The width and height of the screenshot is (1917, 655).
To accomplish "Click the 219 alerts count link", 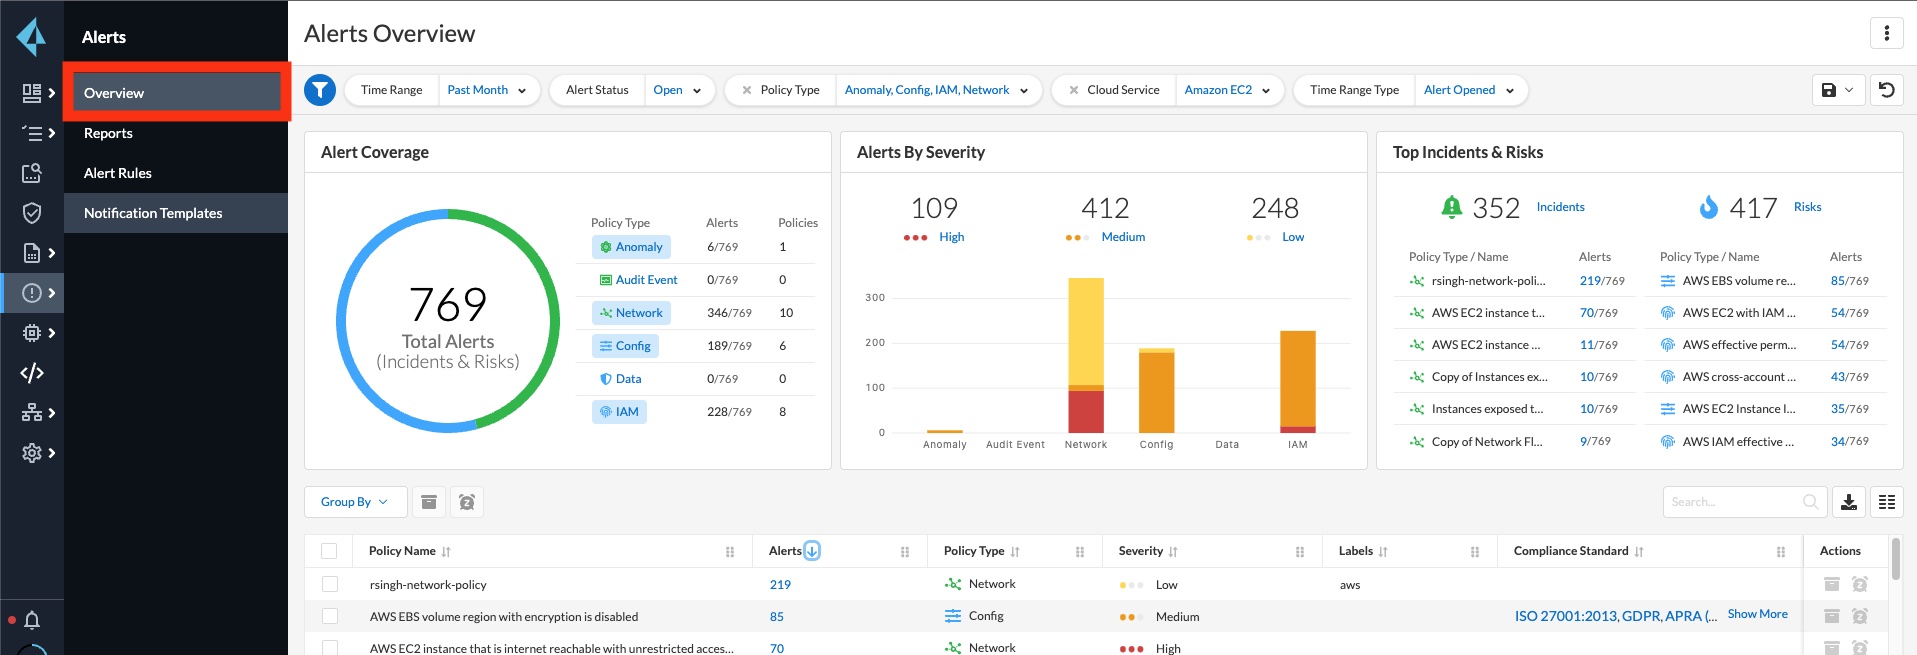I will (x=780, y=585).
